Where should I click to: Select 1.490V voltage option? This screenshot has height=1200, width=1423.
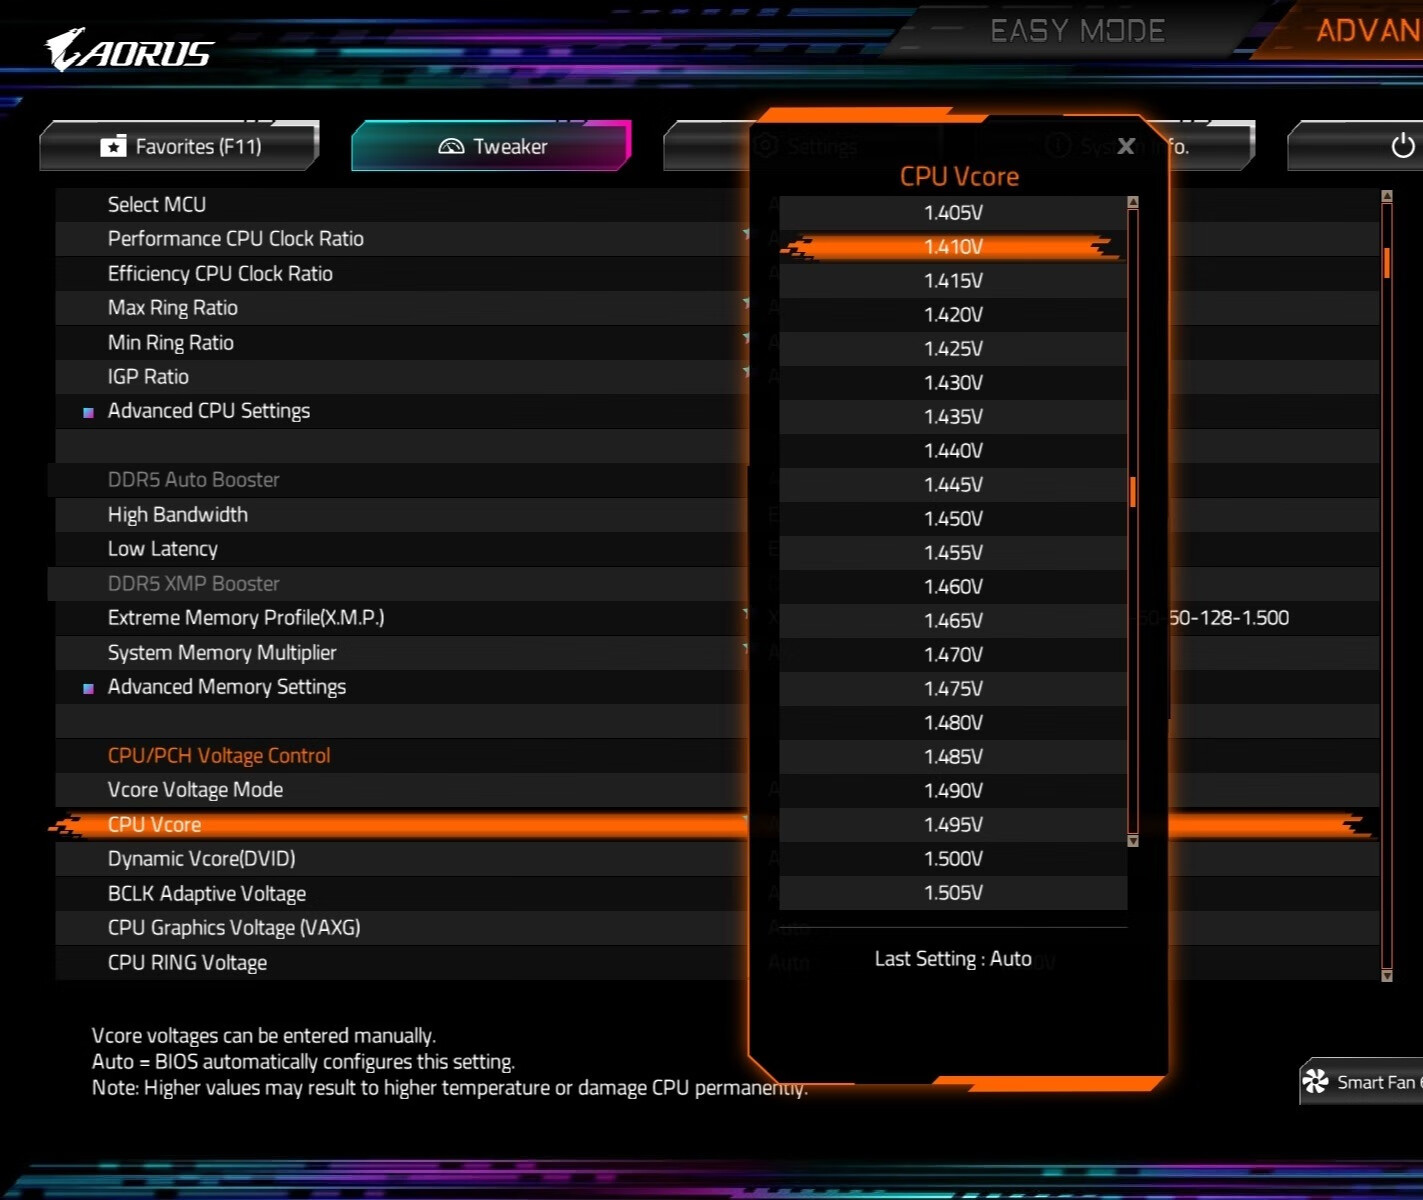[953, 790]
